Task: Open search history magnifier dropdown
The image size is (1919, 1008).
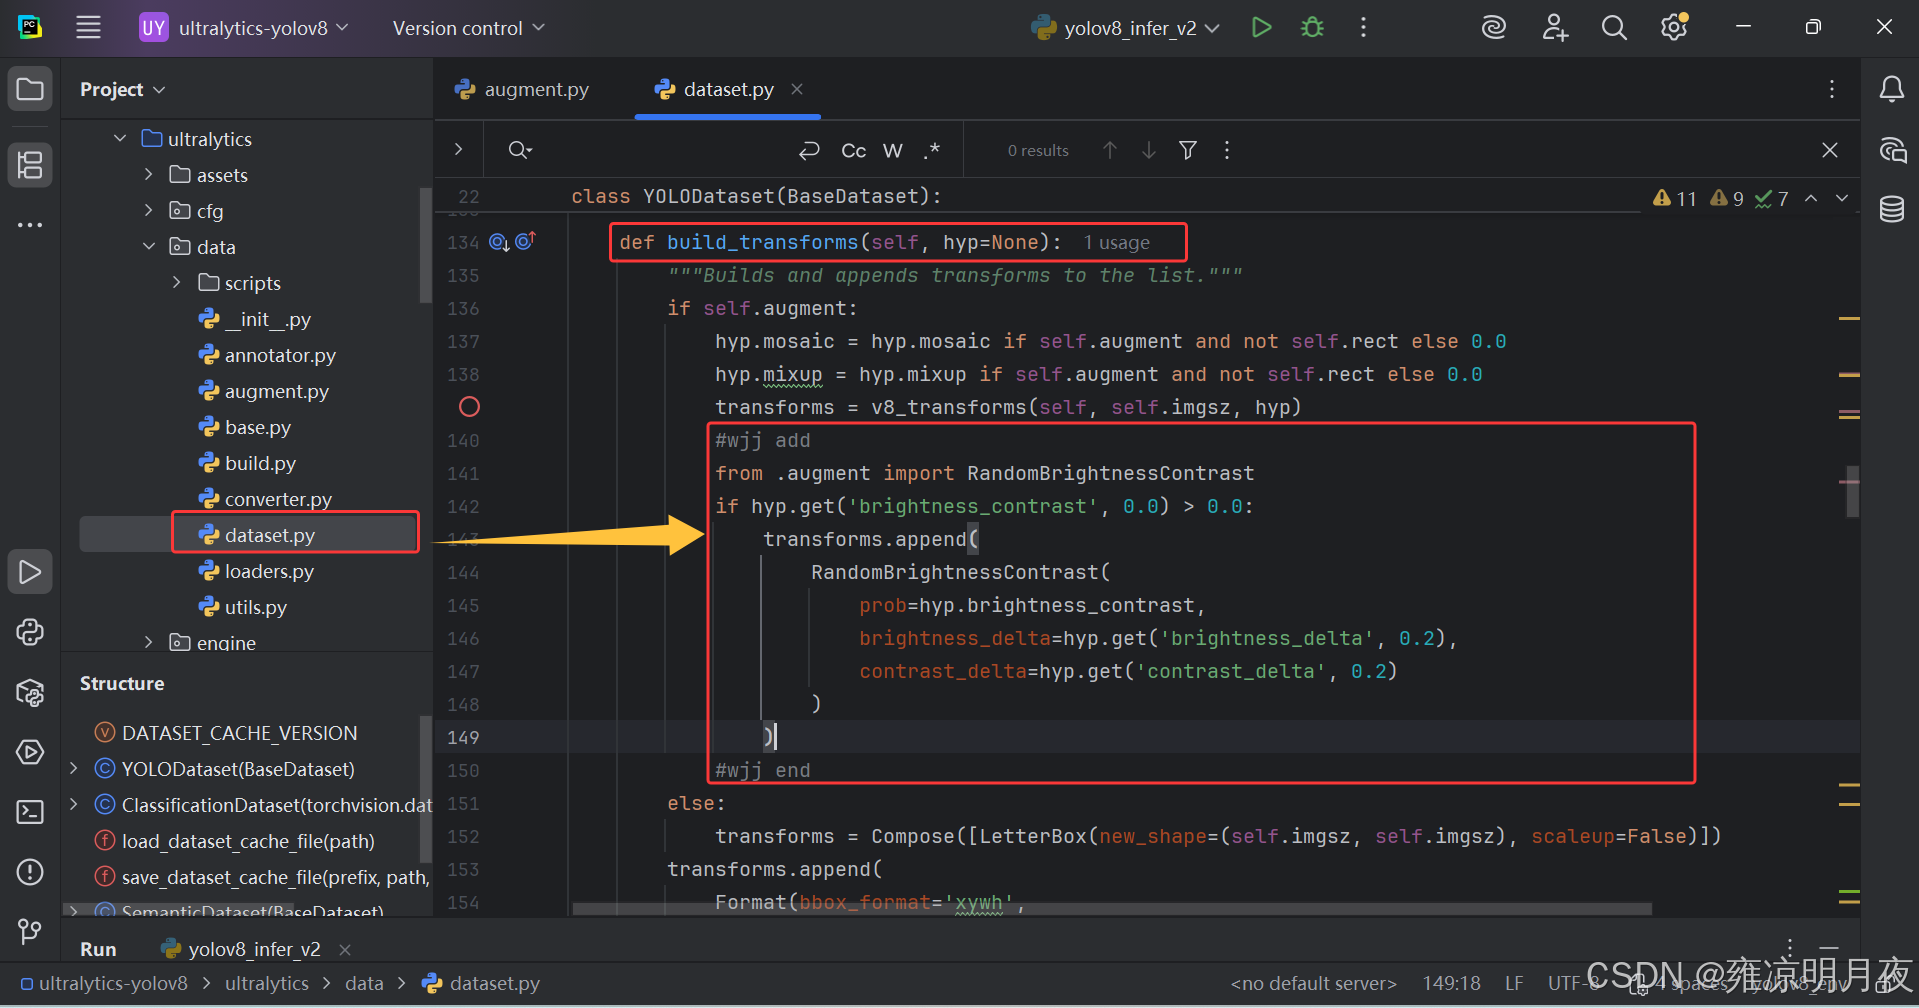Action: click(x=520, y=150)
